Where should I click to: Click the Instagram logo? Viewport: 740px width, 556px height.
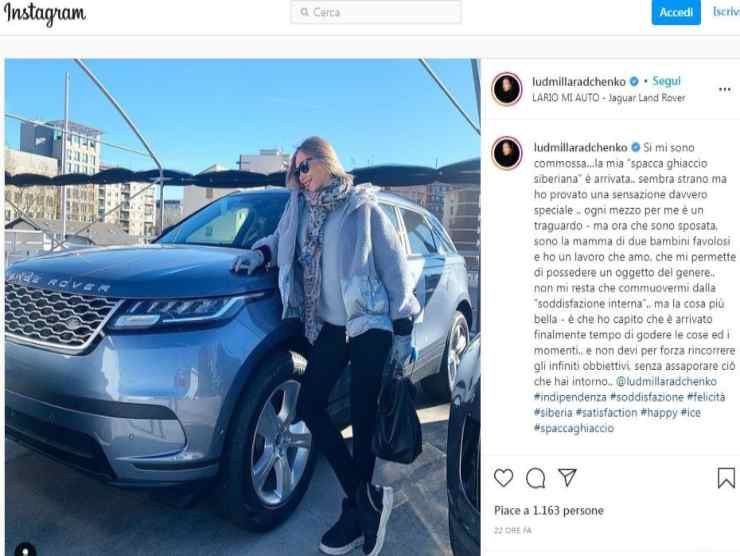(x=45, y=14)
